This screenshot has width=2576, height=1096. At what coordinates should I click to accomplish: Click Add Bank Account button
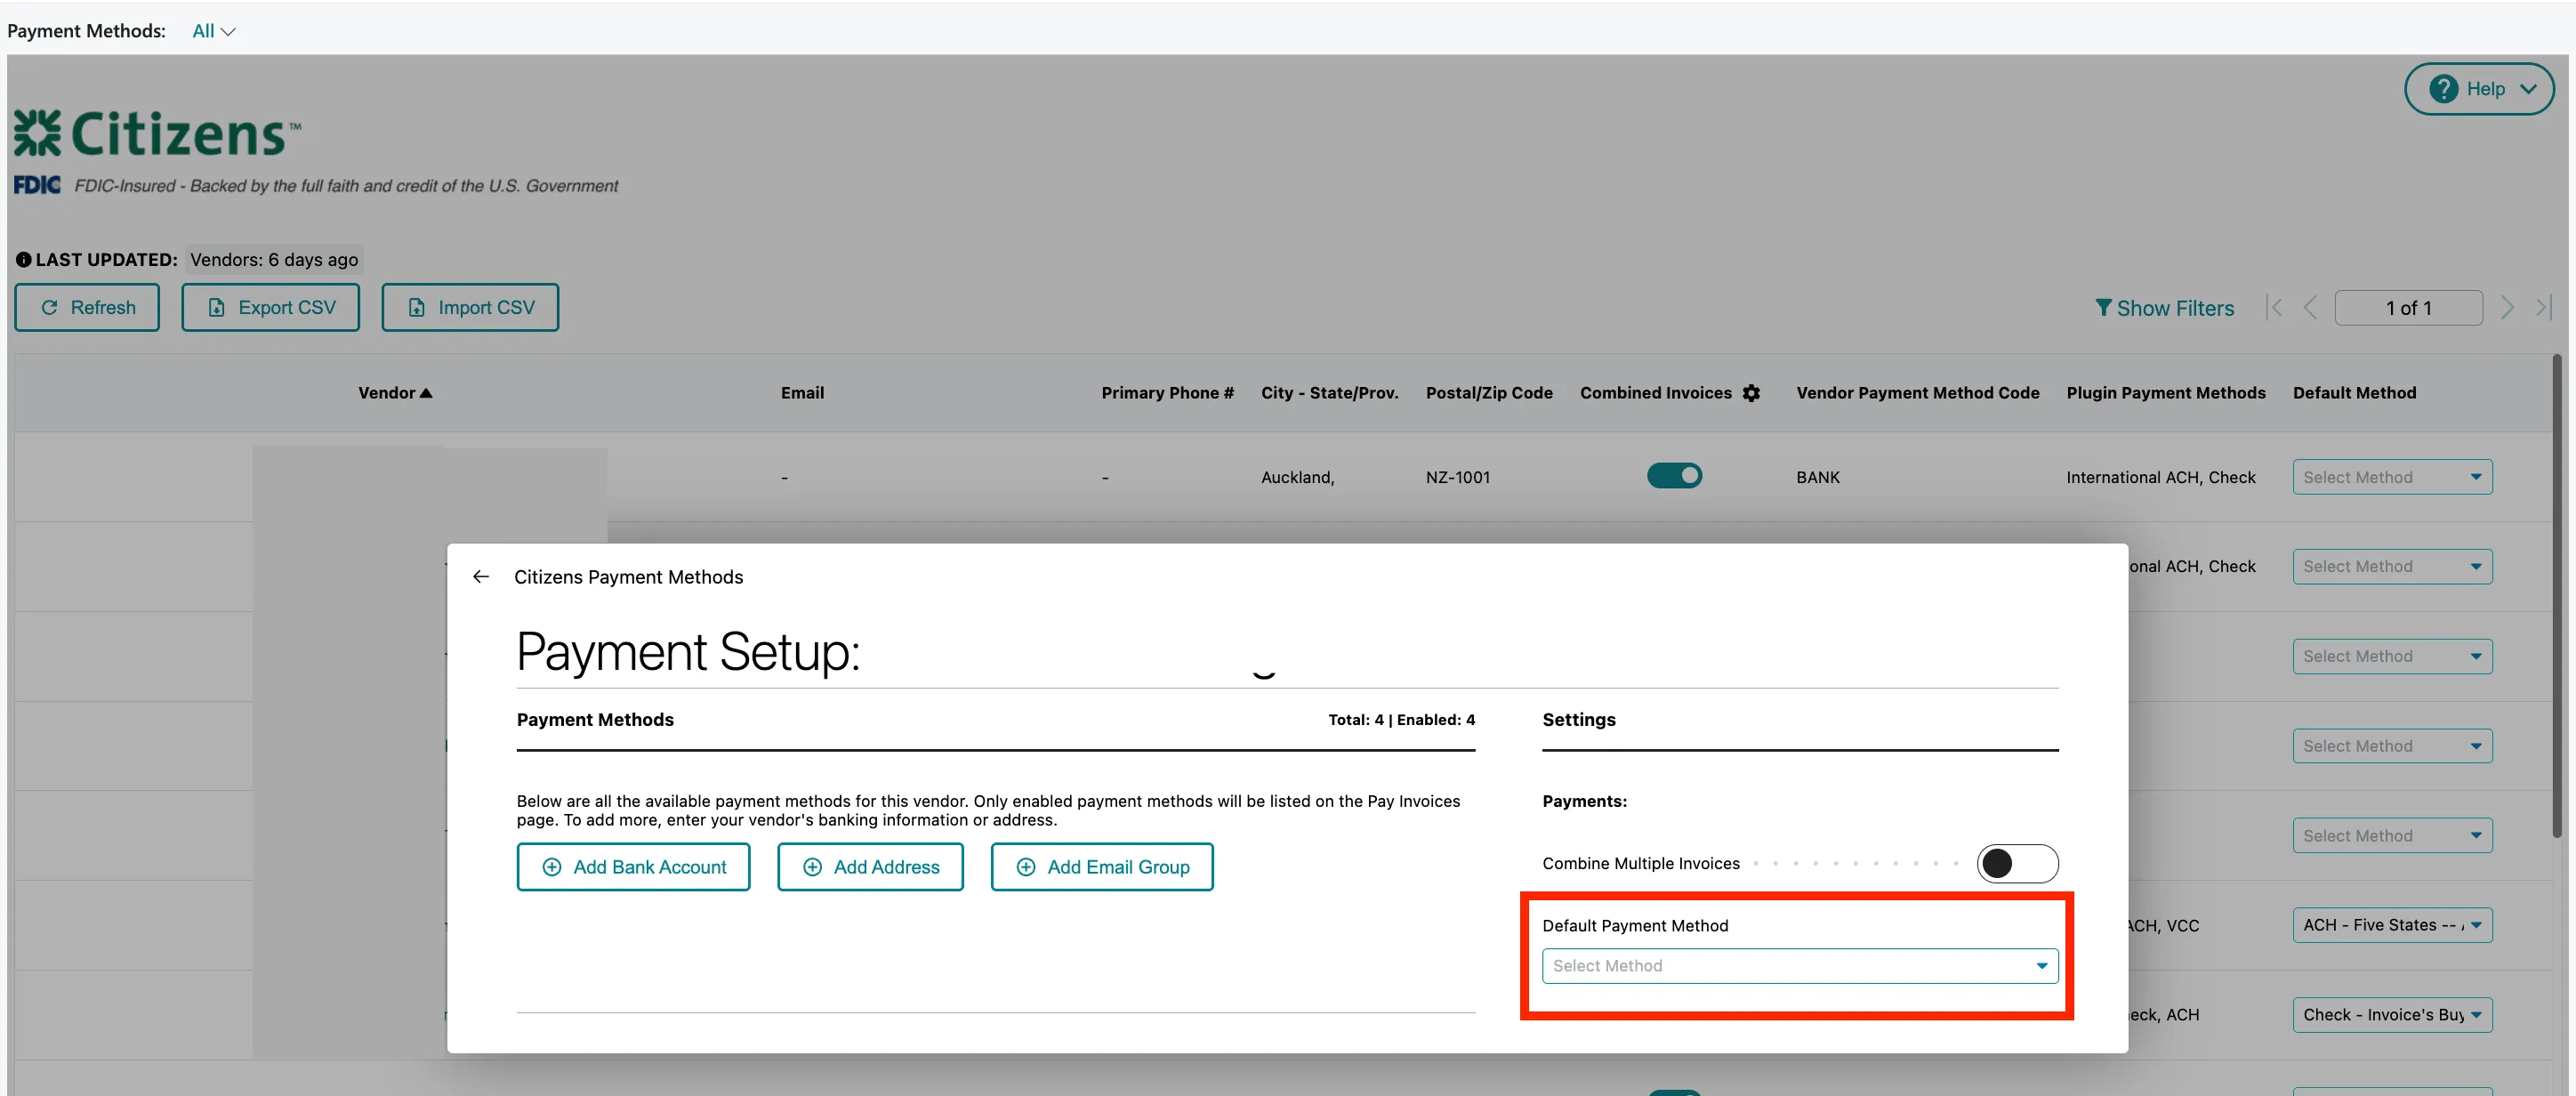[x=633, y=867]
